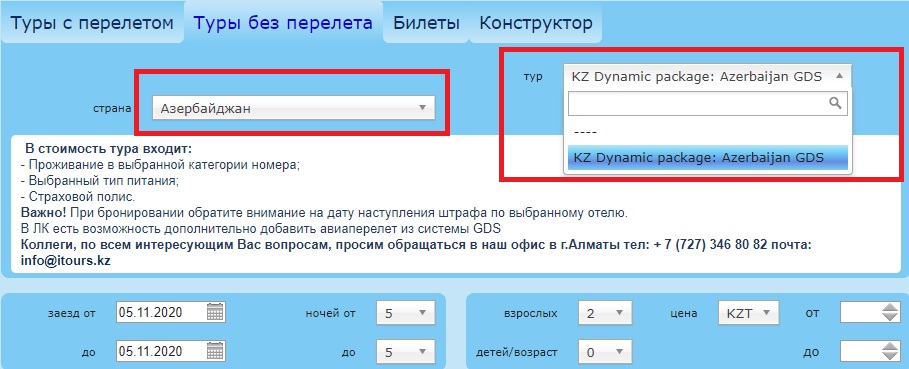Increase the цена до value
This screenshot has height=369, width=909.
click(890, 346)
